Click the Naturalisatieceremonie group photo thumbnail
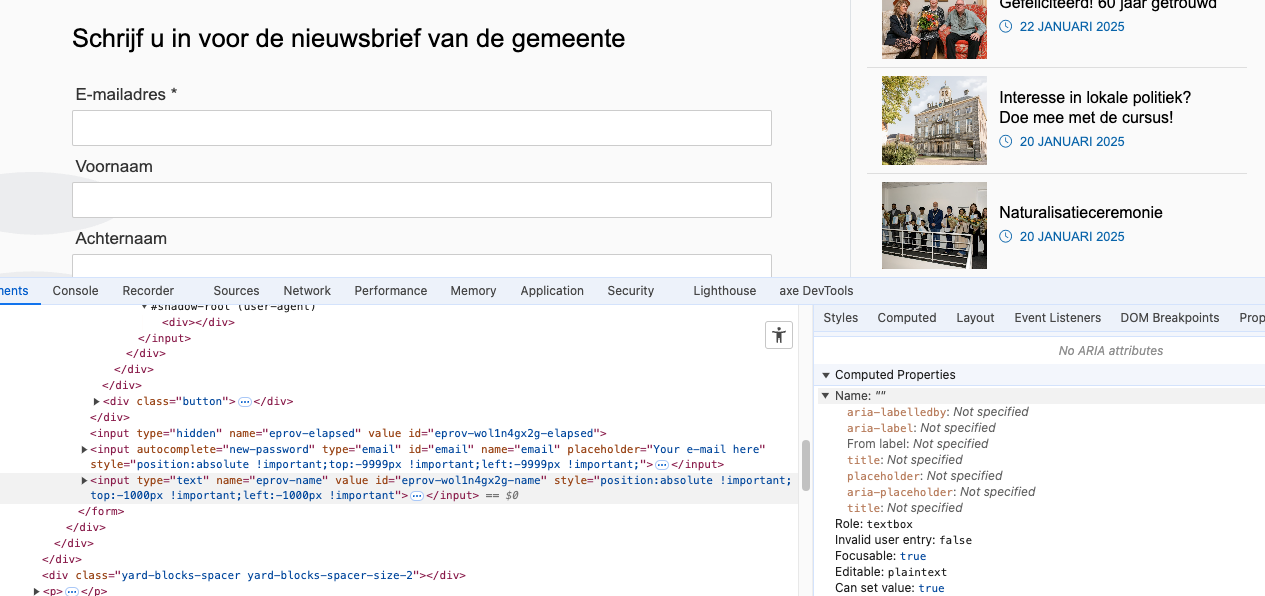This screenshot has width=1265, height=596. tap(934, 225)
